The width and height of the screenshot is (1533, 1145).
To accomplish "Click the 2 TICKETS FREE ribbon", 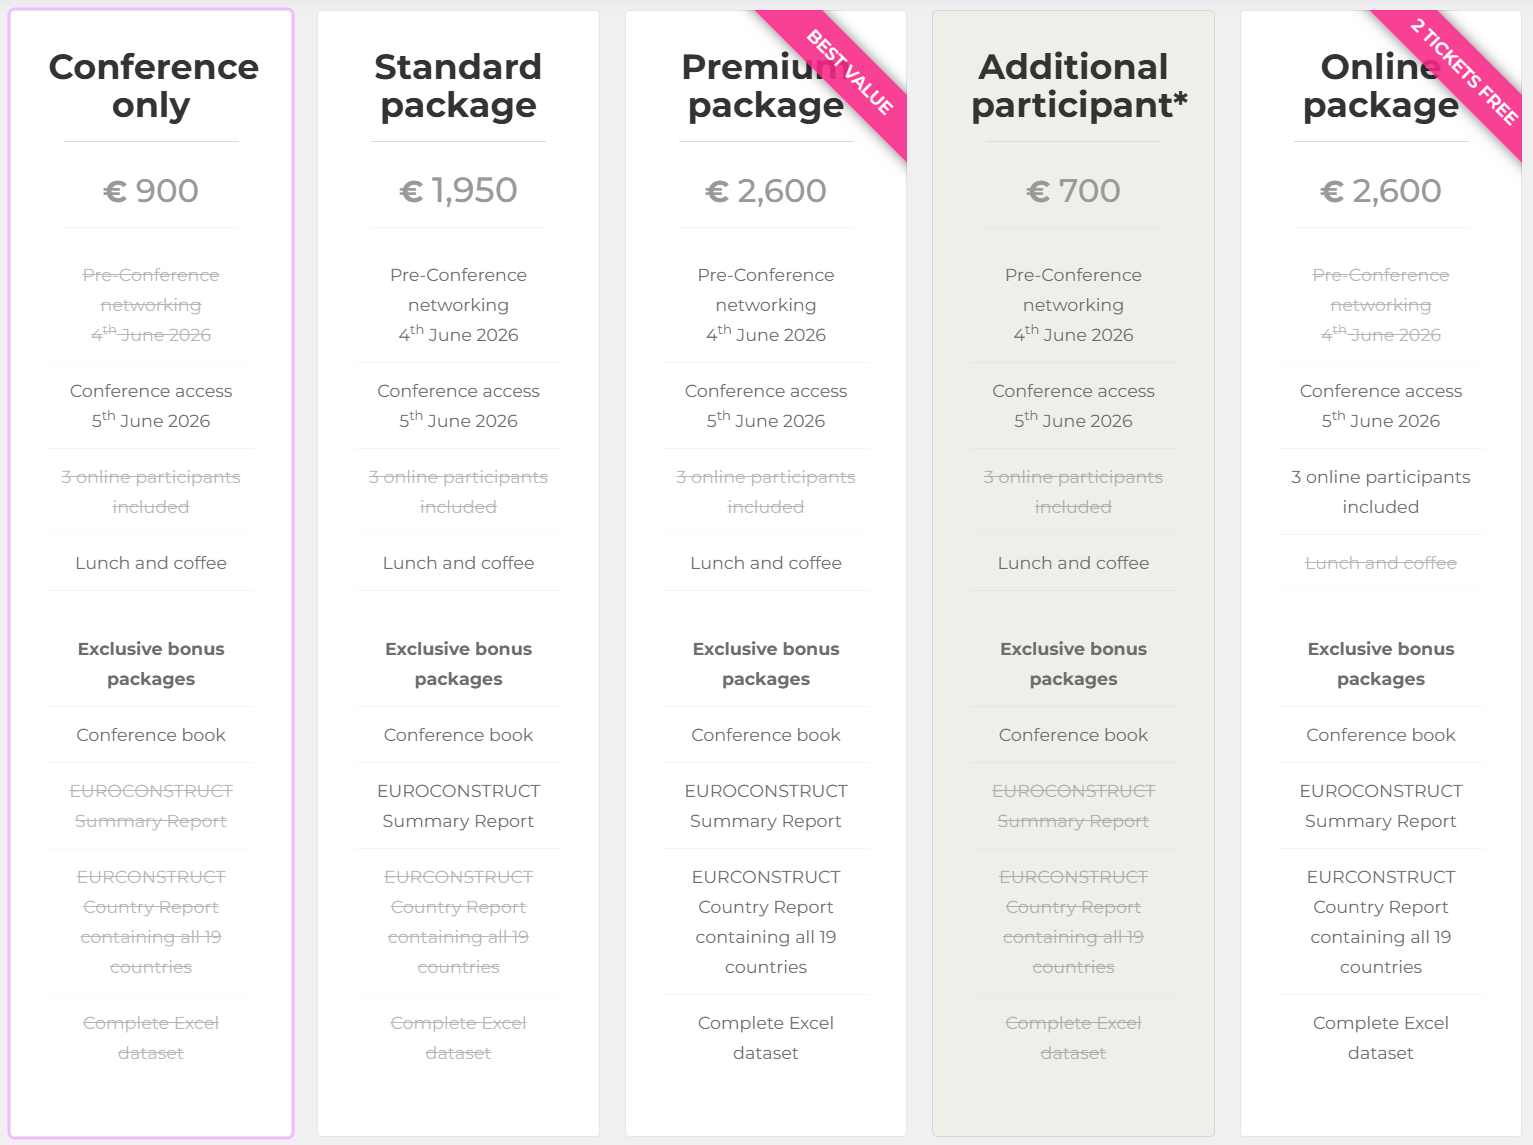I will tap(1464, 71).
